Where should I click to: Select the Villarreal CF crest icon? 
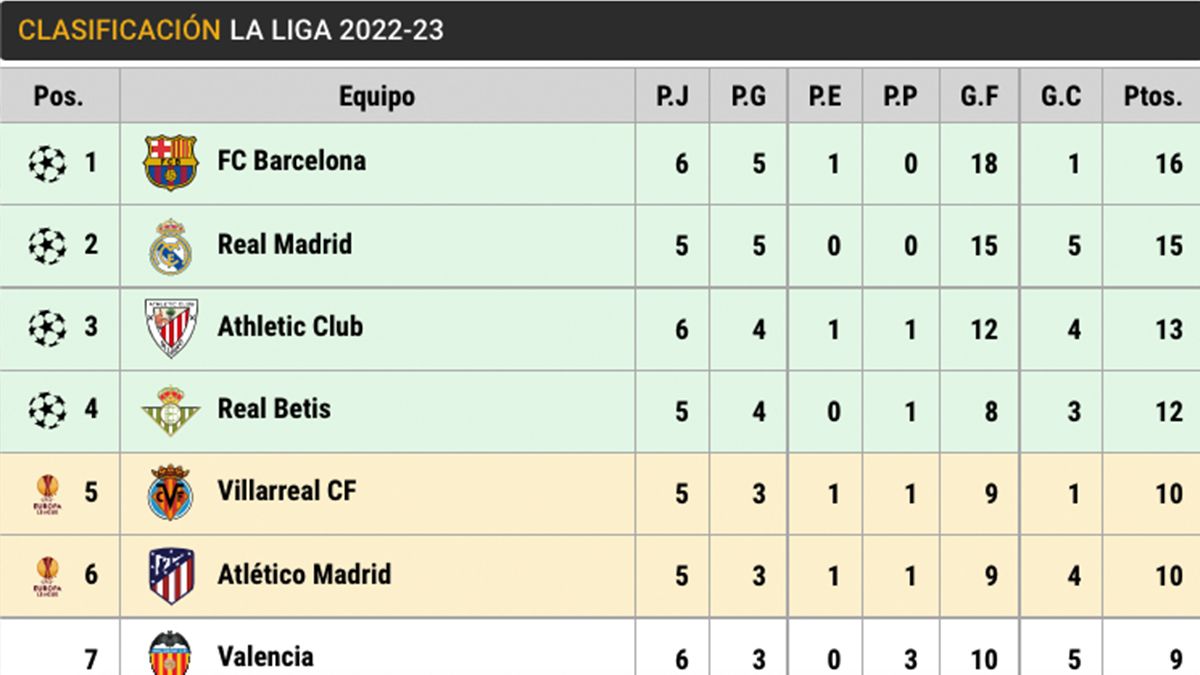pos(170,492)
